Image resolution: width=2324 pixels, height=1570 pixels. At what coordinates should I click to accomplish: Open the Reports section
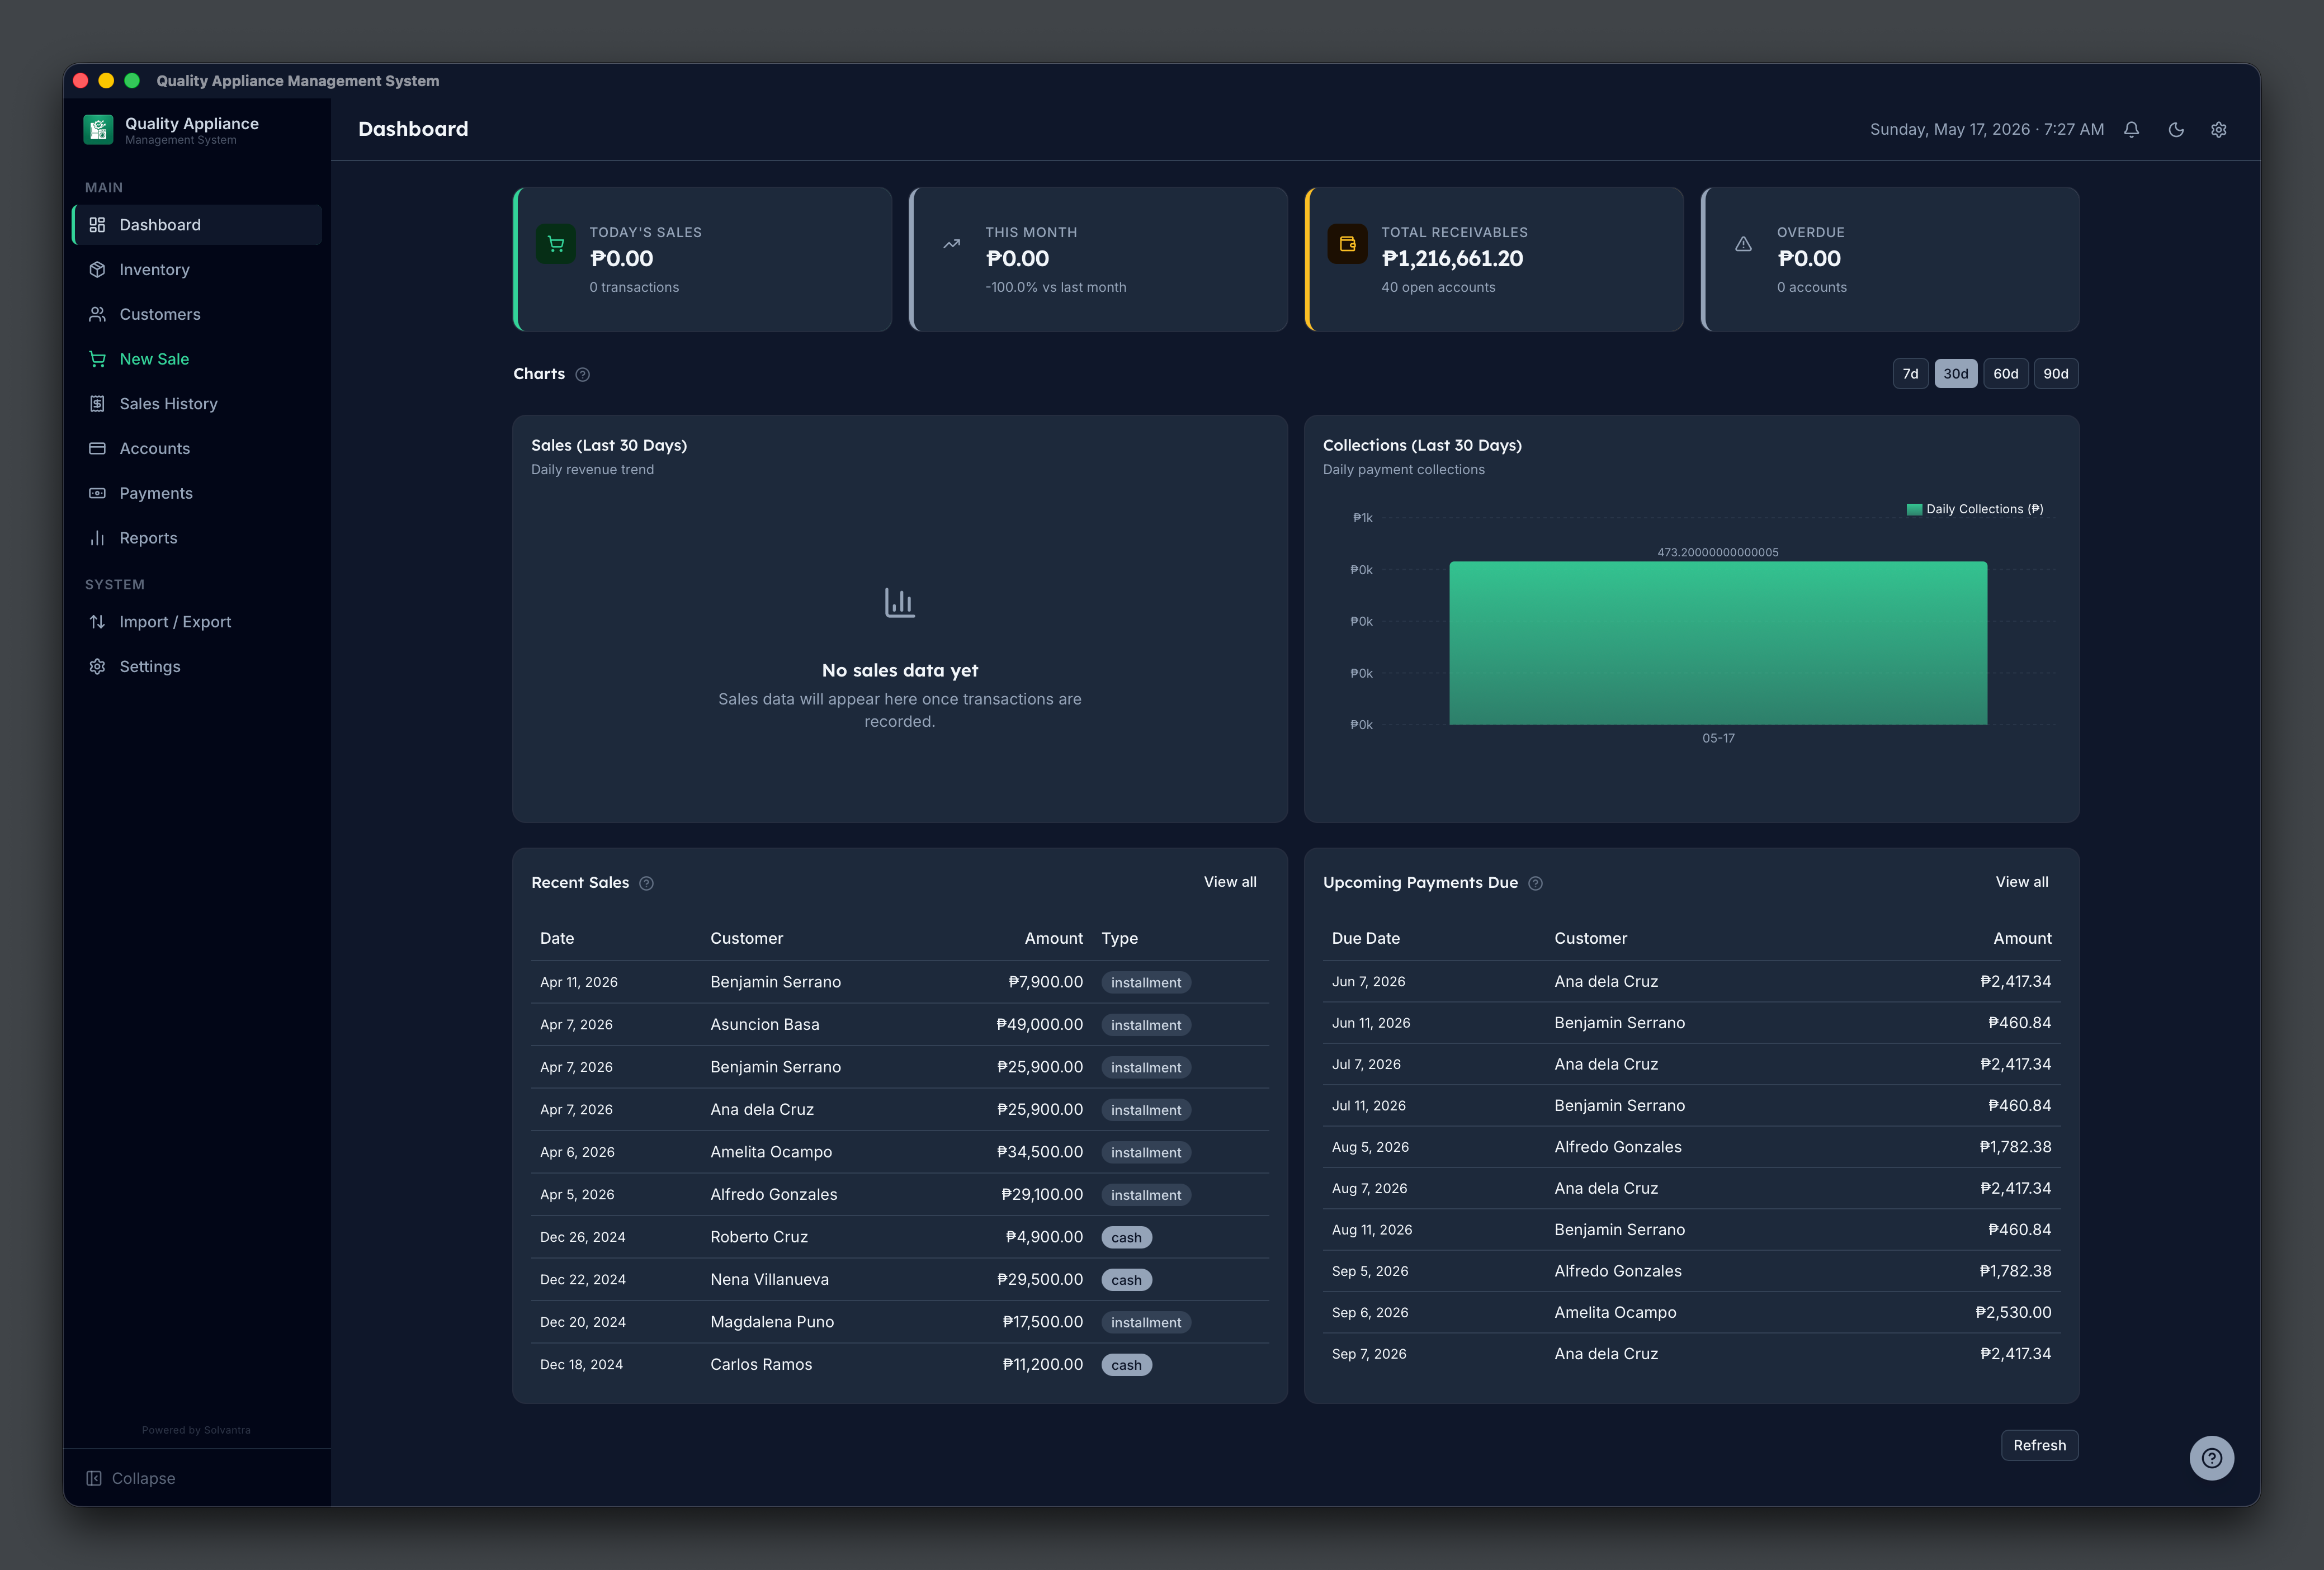197,538
